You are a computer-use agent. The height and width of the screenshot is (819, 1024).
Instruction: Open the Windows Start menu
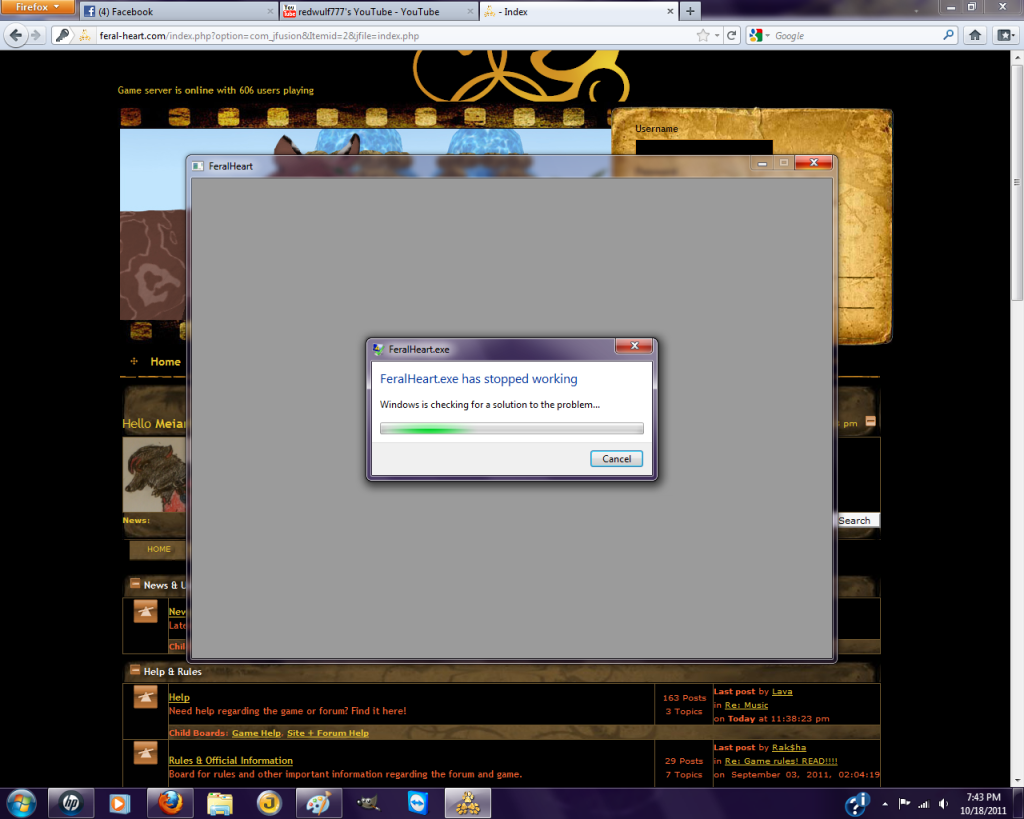coord(22,803)
